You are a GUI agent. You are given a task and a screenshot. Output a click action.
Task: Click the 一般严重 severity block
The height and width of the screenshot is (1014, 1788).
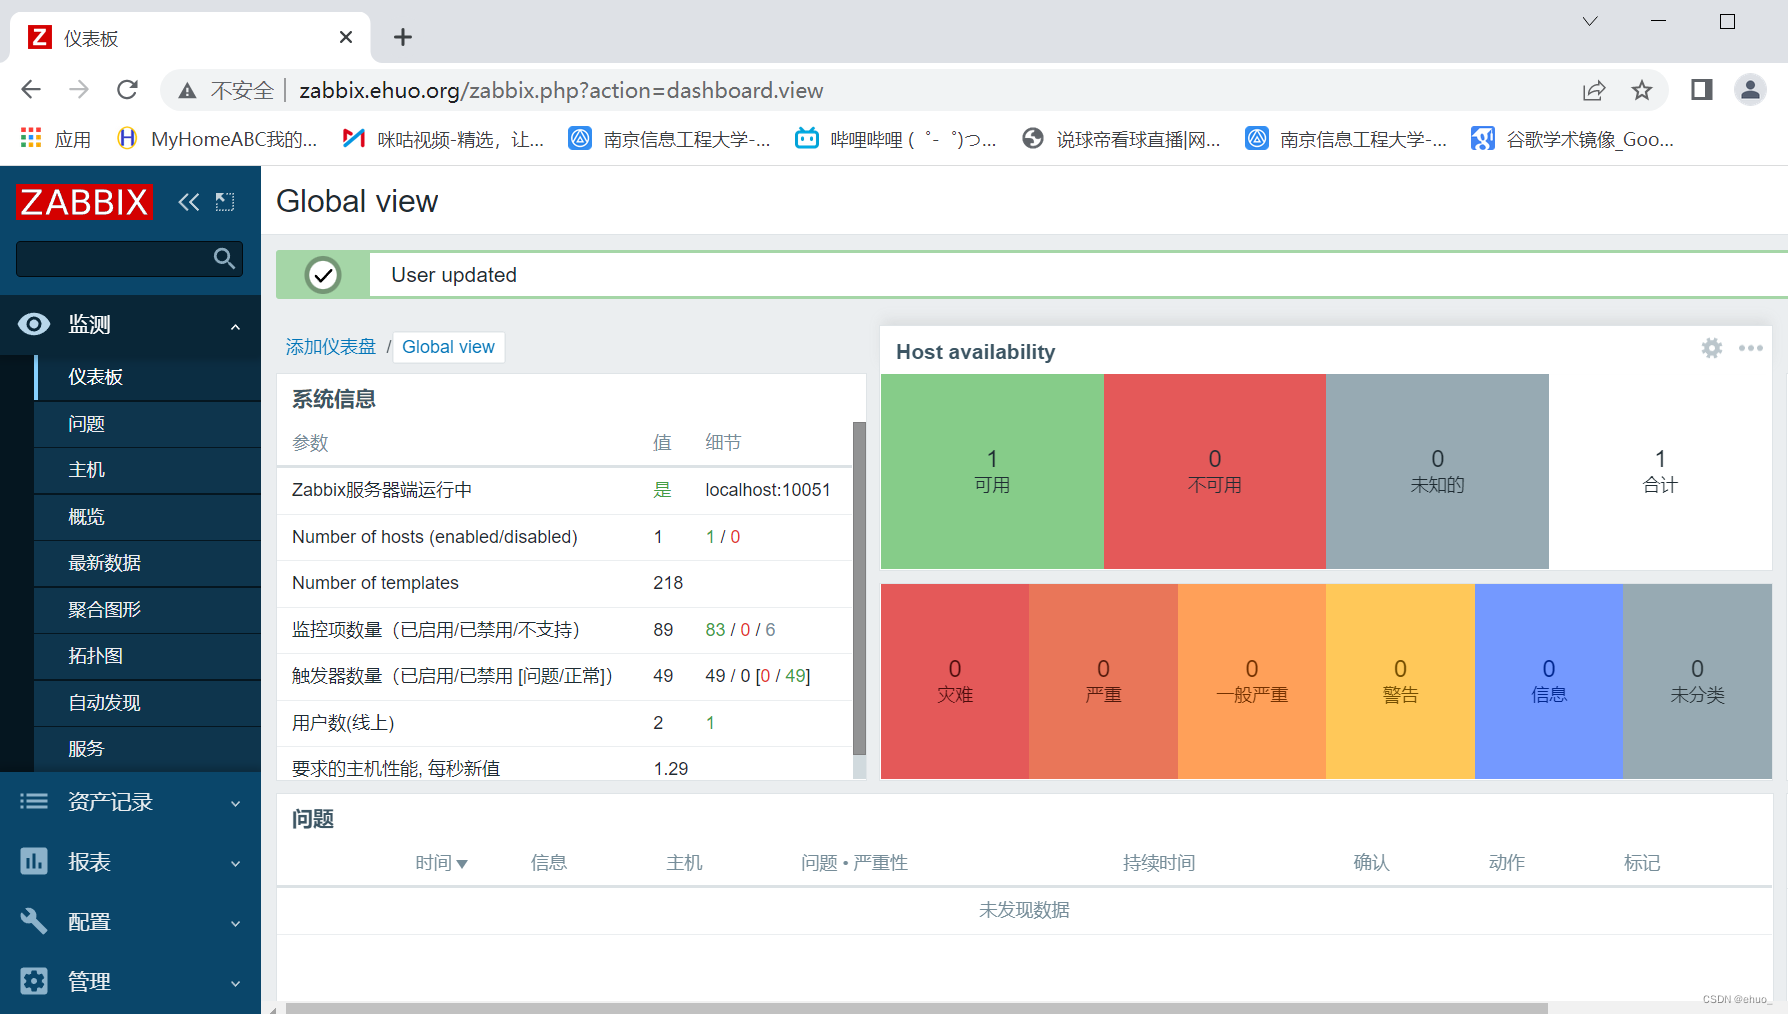click(x=1252, y=681)
